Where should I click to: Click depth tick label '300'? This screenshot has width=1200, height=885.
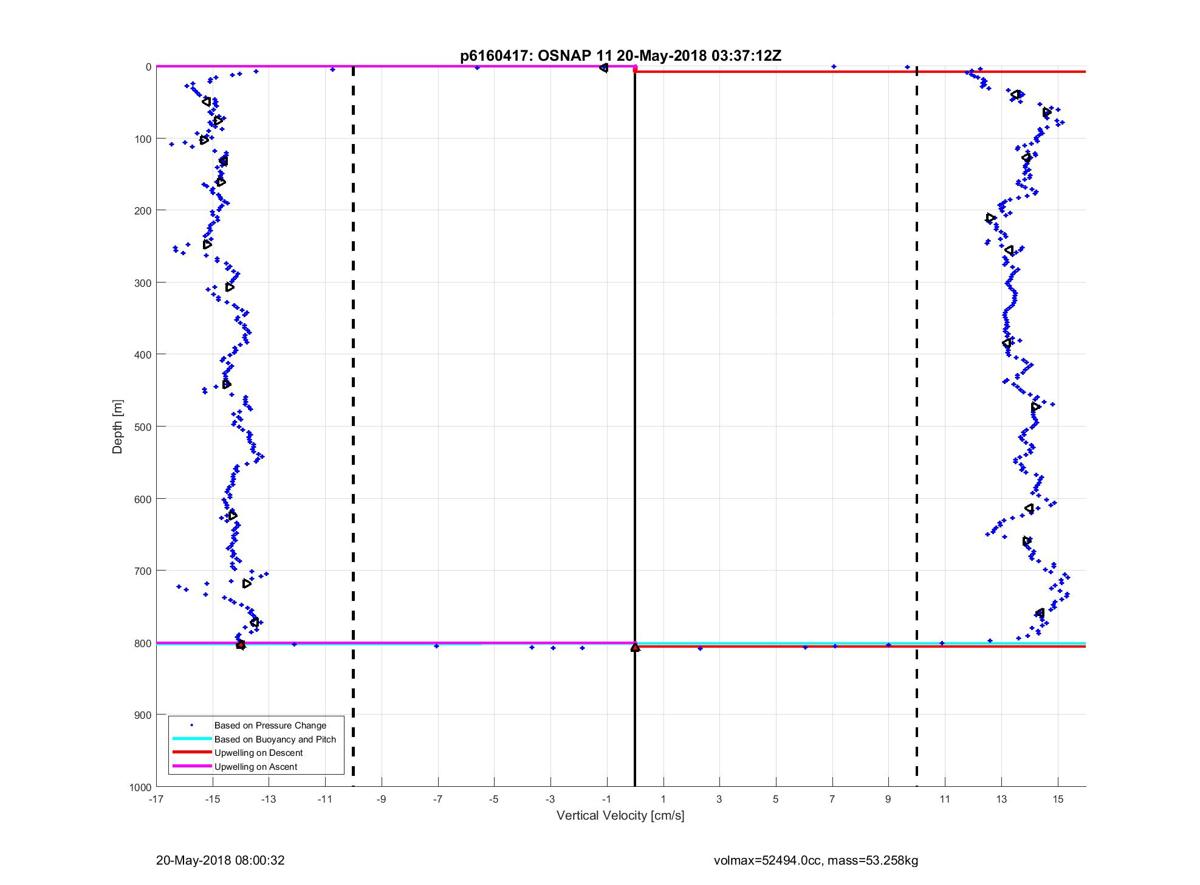(142, 283)
